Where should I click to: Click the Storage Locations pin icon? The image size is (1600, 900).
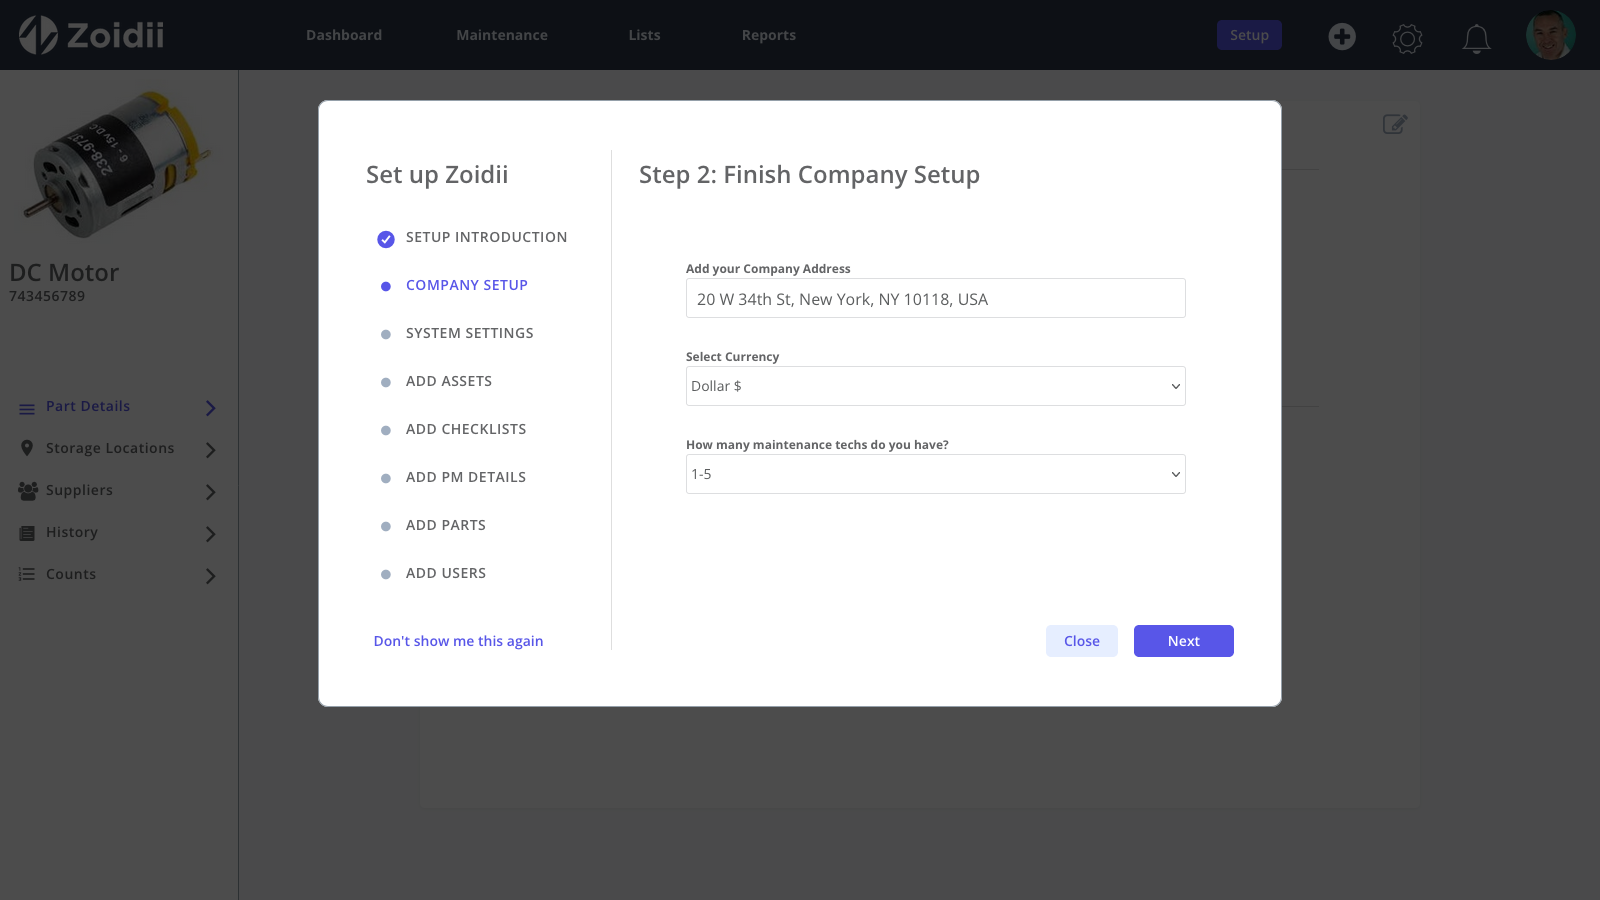(27, 448)
